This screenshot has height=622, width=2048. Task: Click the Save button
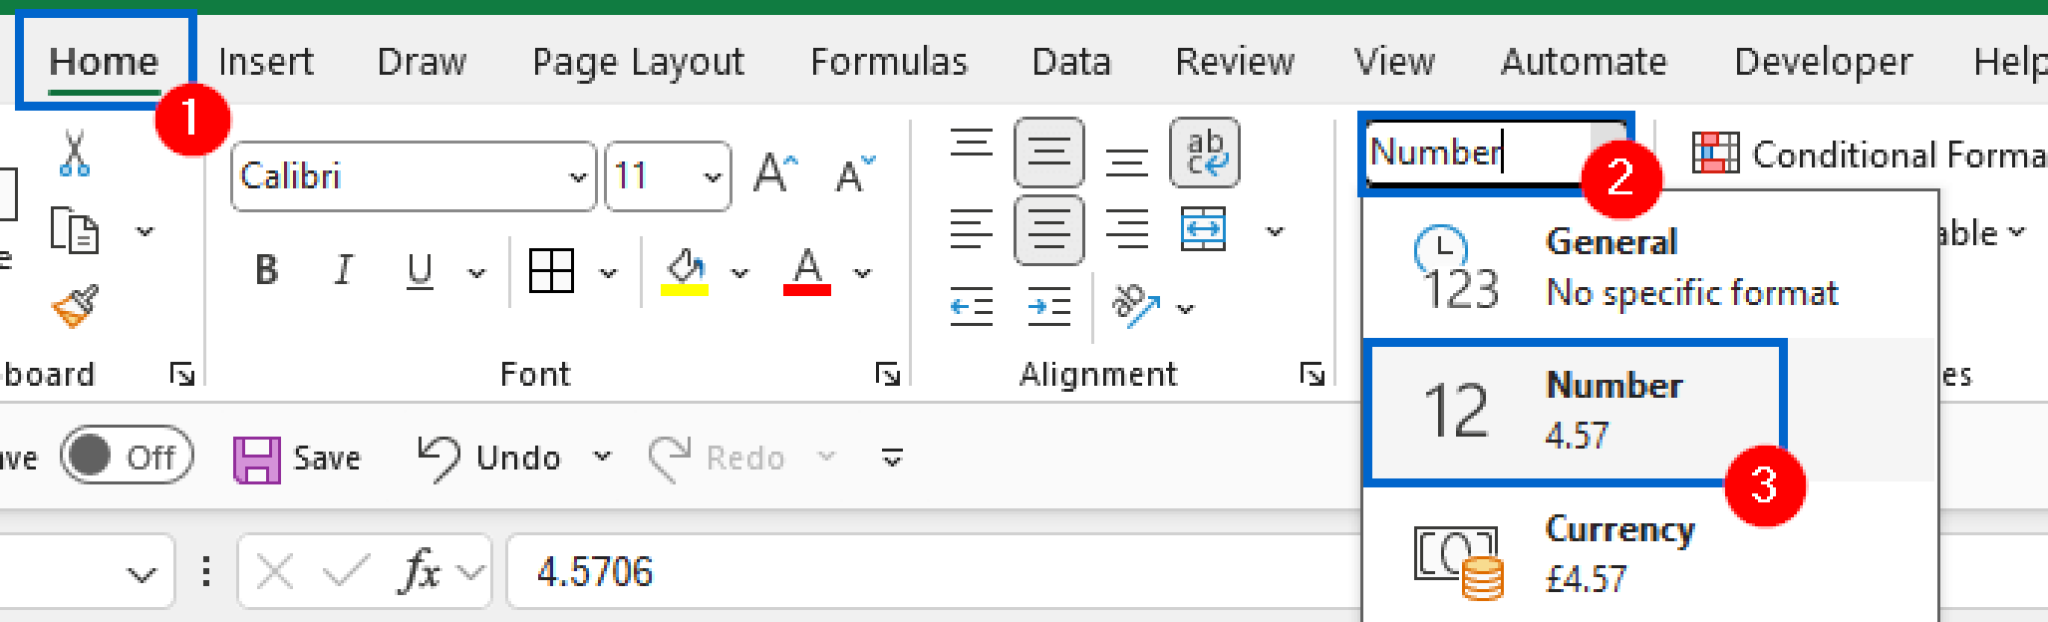click(298, 457)
